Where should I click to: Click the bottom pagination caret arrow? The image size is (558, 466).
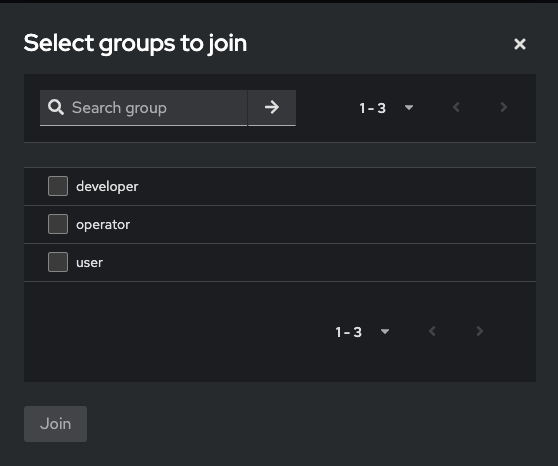(x=385, y=331)
